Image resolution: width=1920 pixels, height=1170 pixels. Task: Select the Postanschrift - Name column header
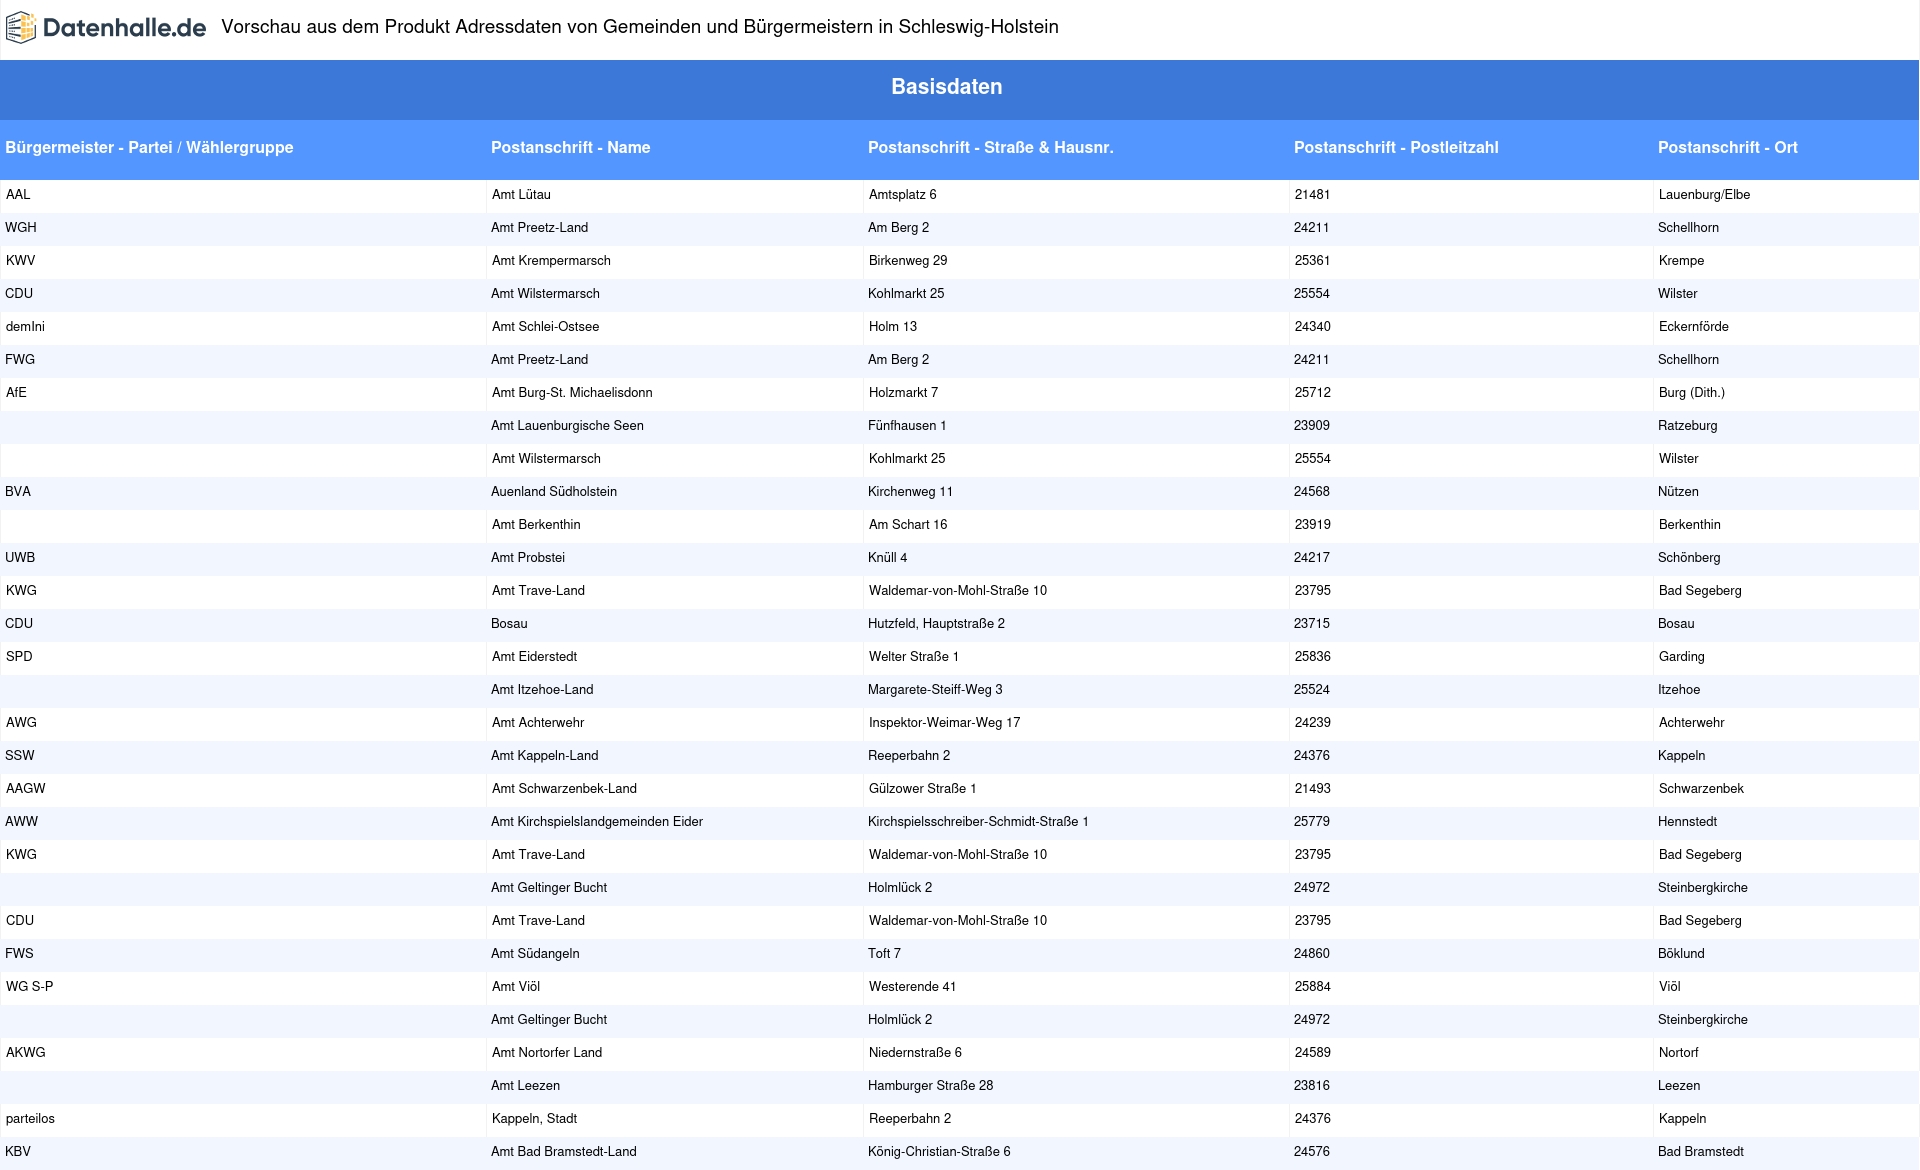570,148
